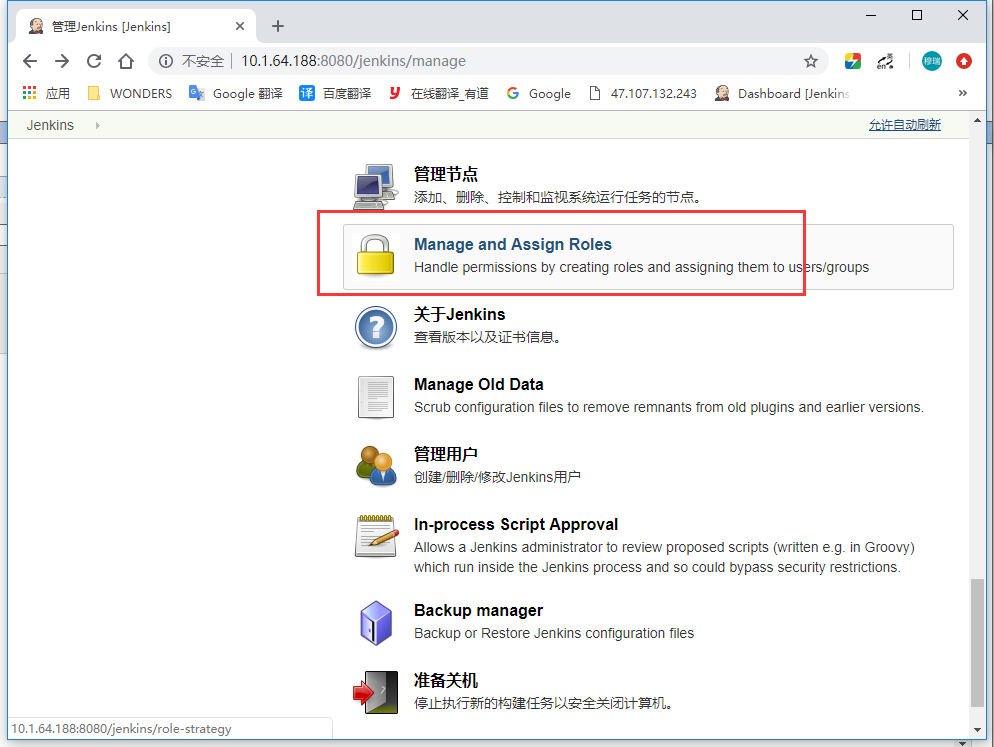
Task: Open the teal profile avatar menu
Action: (x=931, y=61)
